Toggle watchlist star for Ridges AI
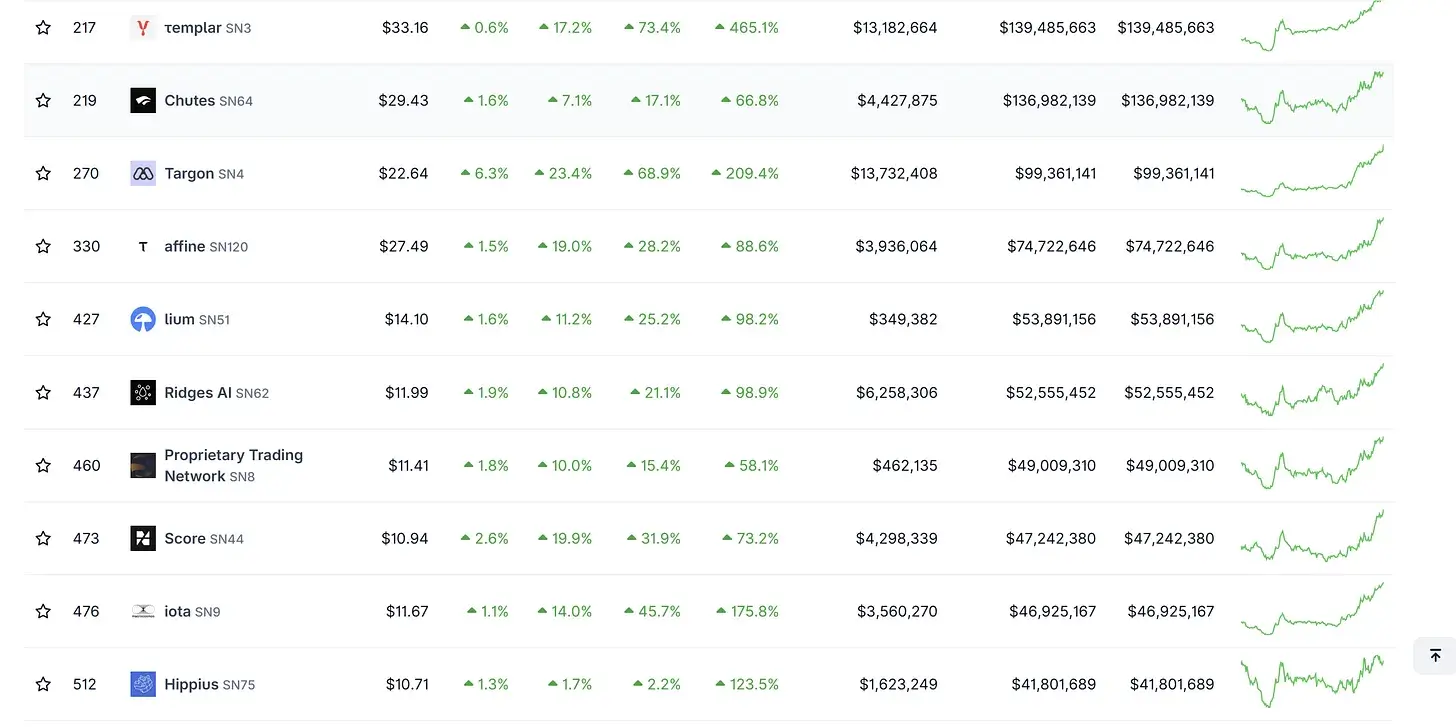 click(x=43, y=393)
